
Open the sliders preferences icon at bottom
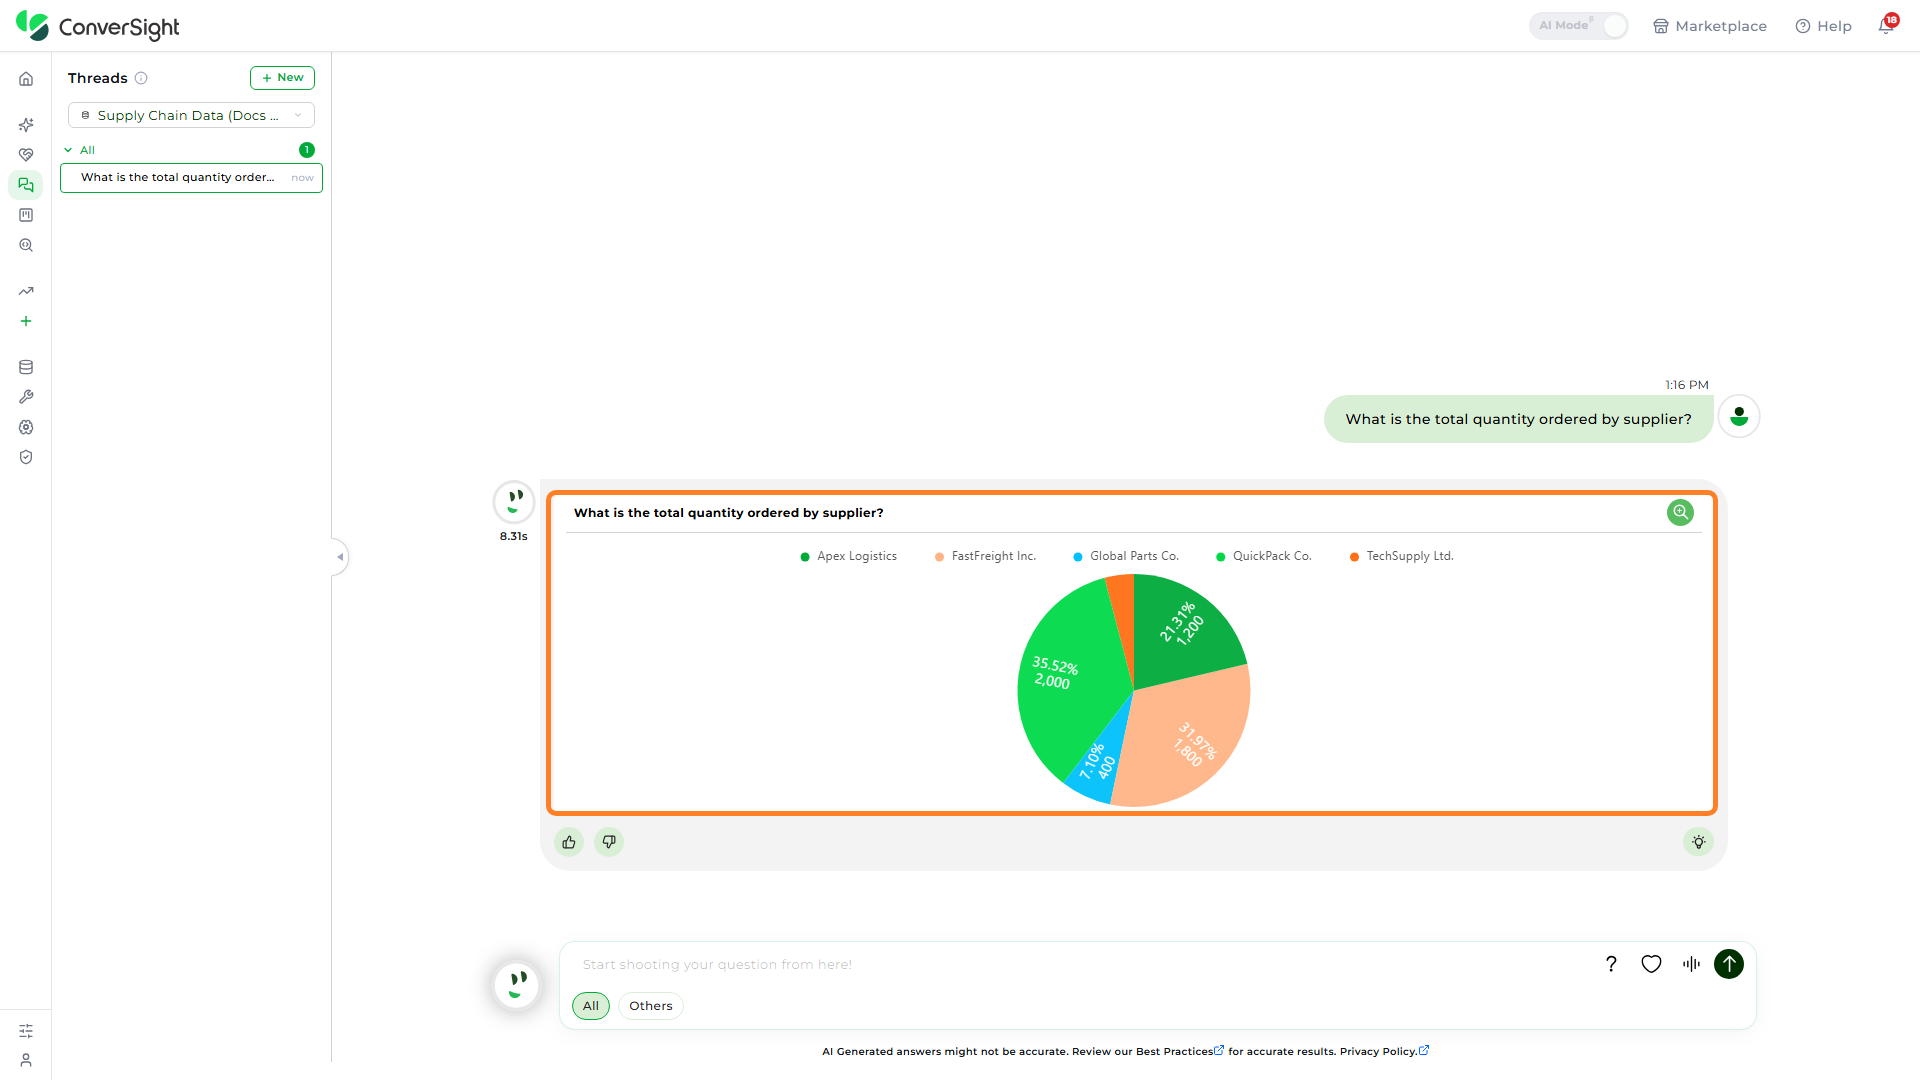point(26,1031)
